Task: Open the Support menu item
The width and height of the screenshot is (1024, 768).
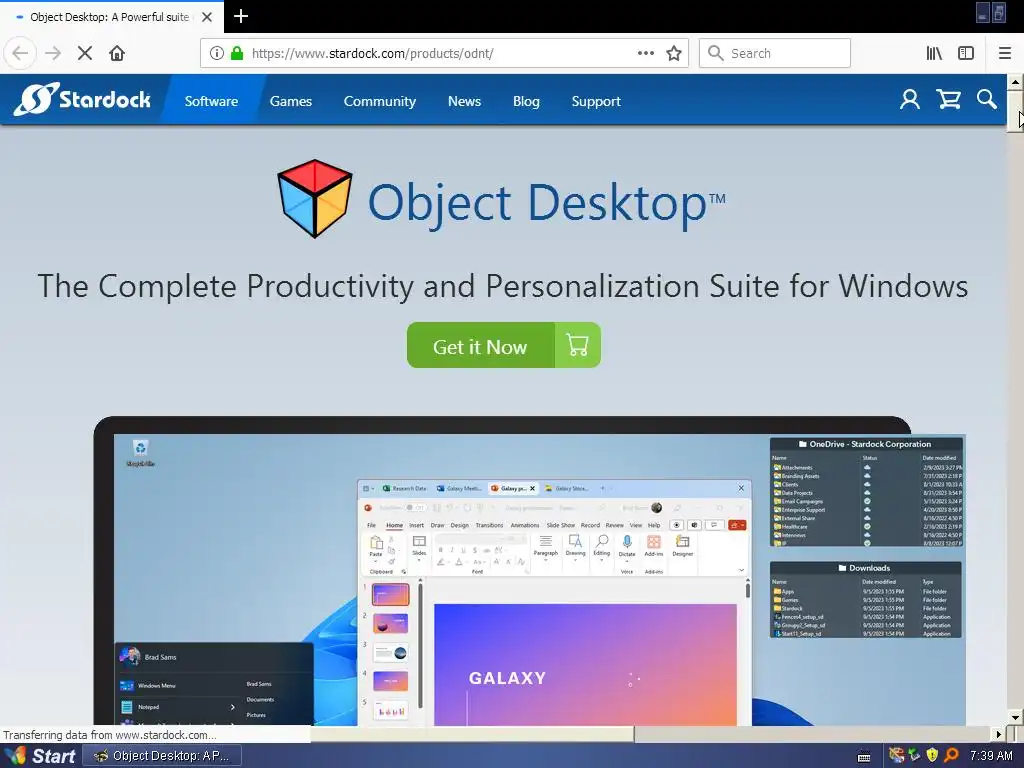Action: (596, 101)
